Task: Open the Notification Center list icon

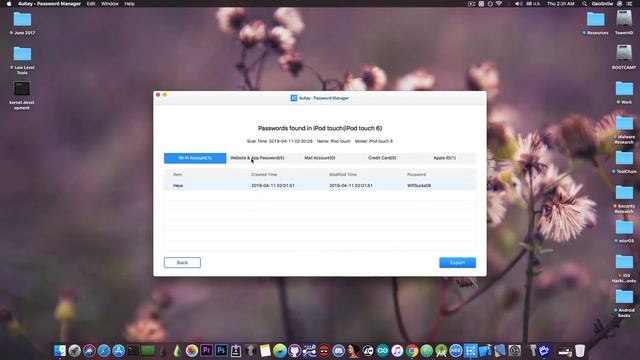Action: 629,4
